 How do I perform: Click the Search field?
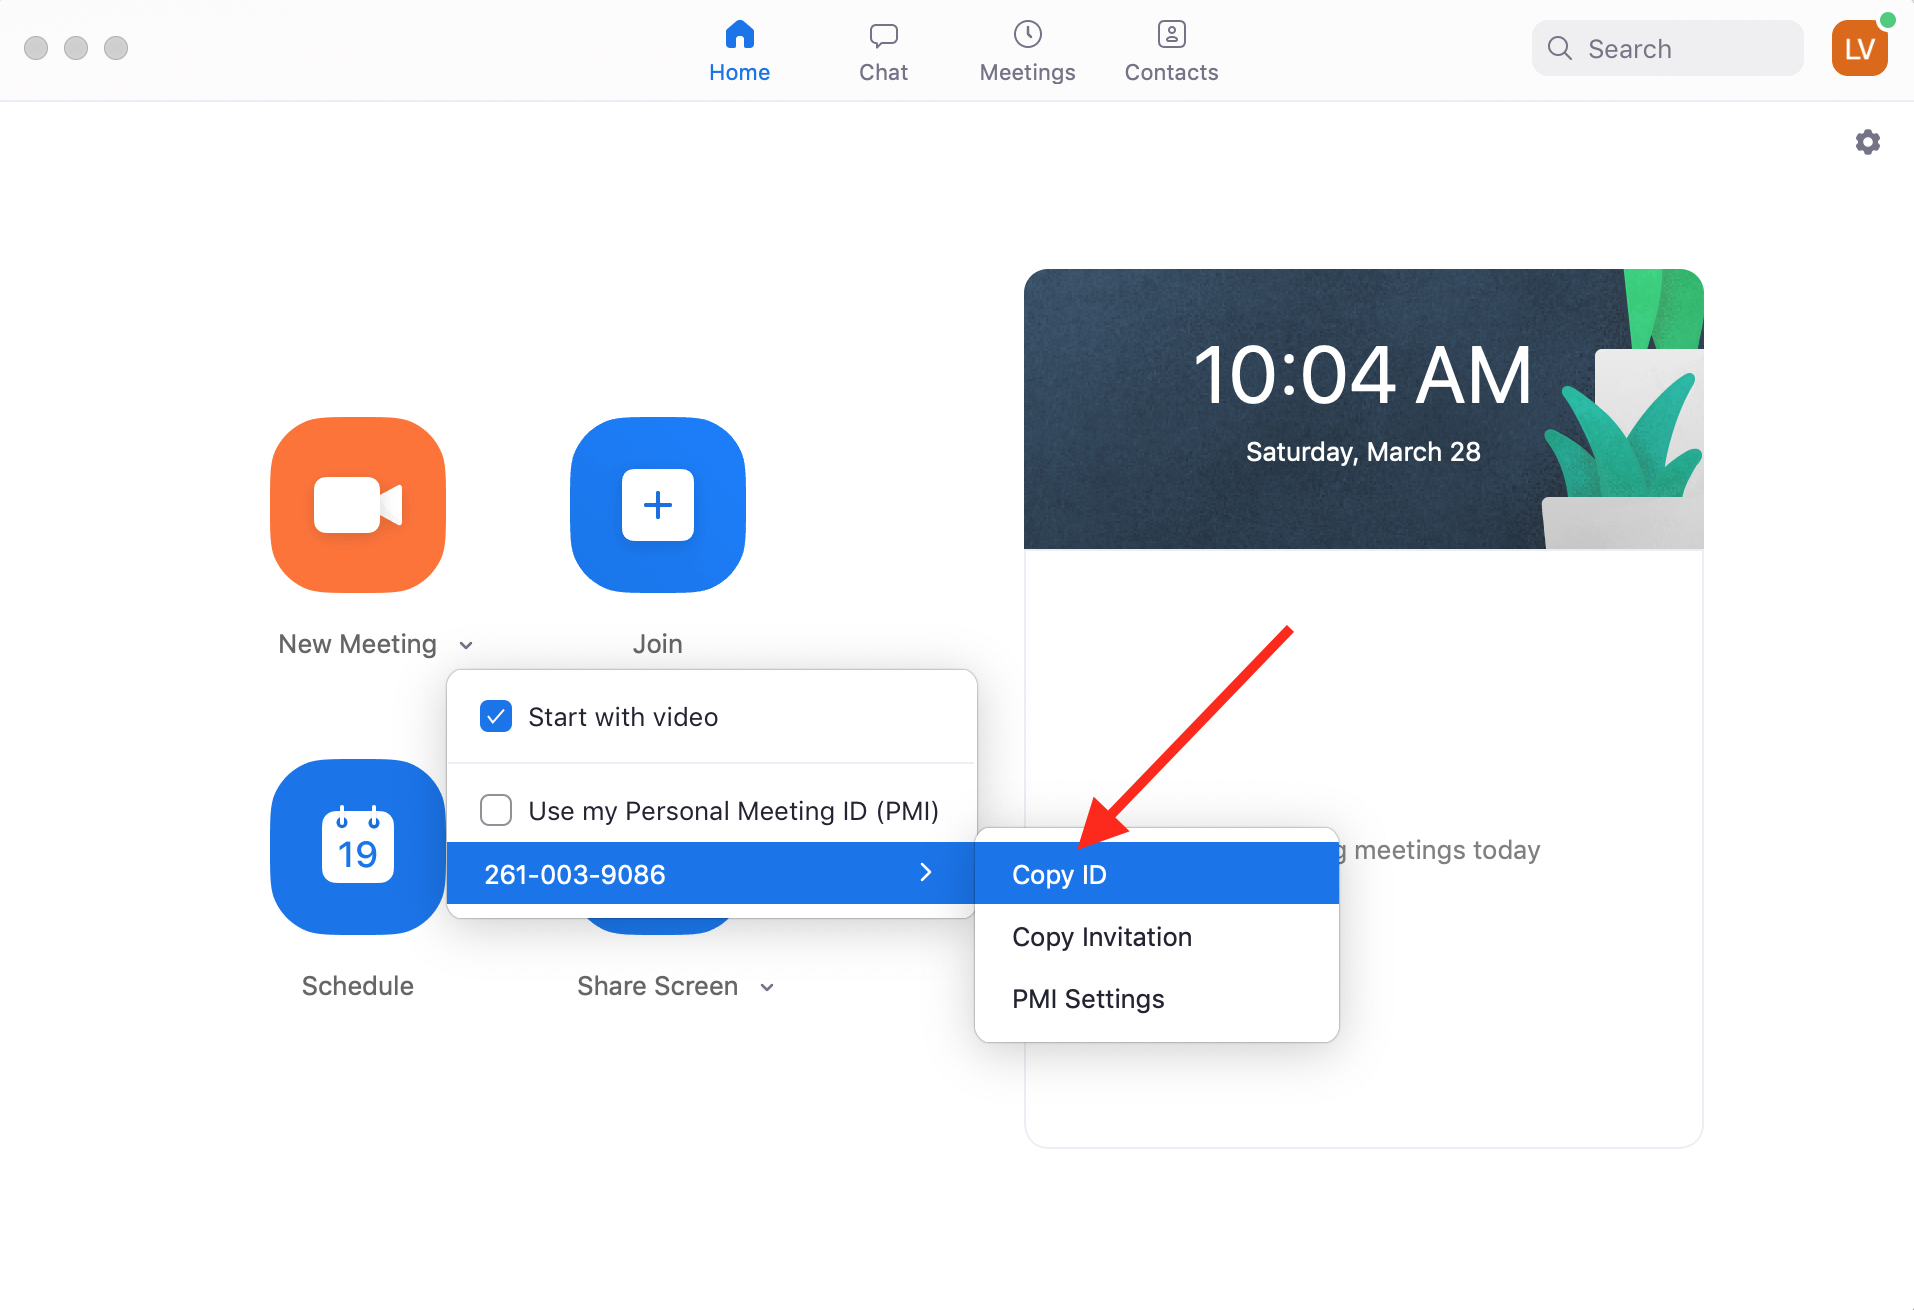[x=1667, y=48]
